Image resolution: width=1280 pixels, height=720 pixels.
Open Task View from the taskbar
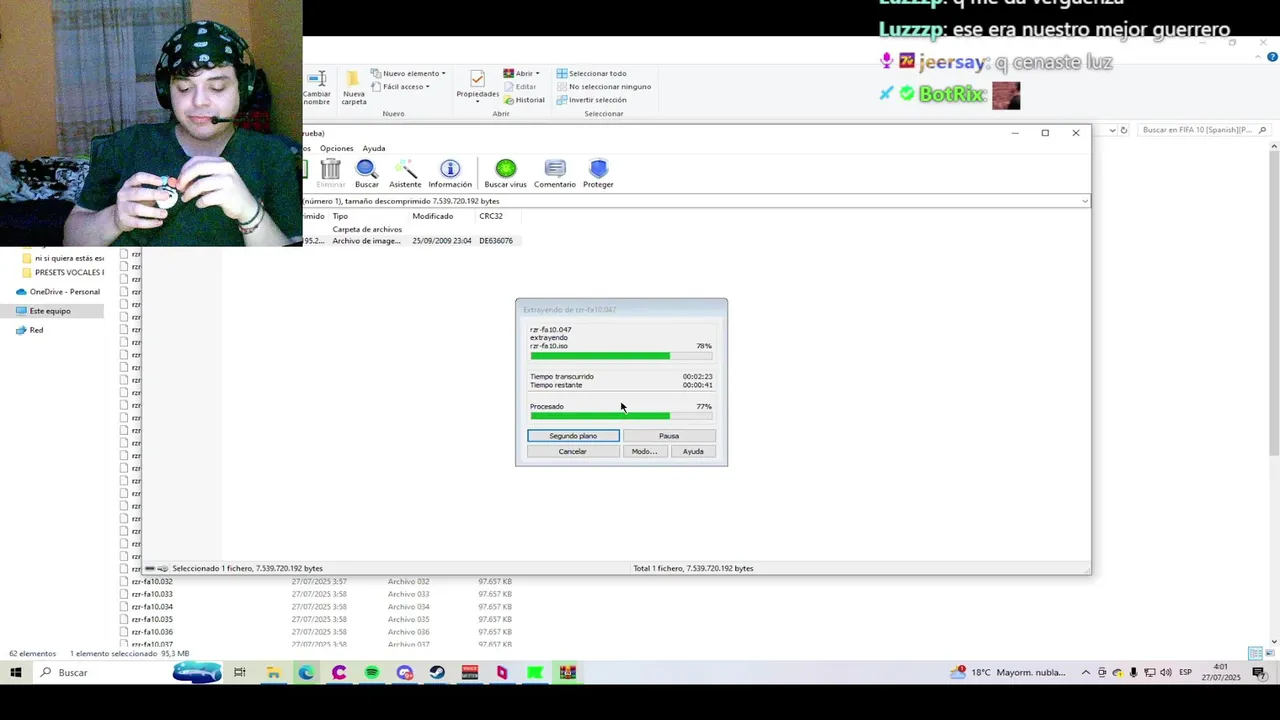[240, 673]
